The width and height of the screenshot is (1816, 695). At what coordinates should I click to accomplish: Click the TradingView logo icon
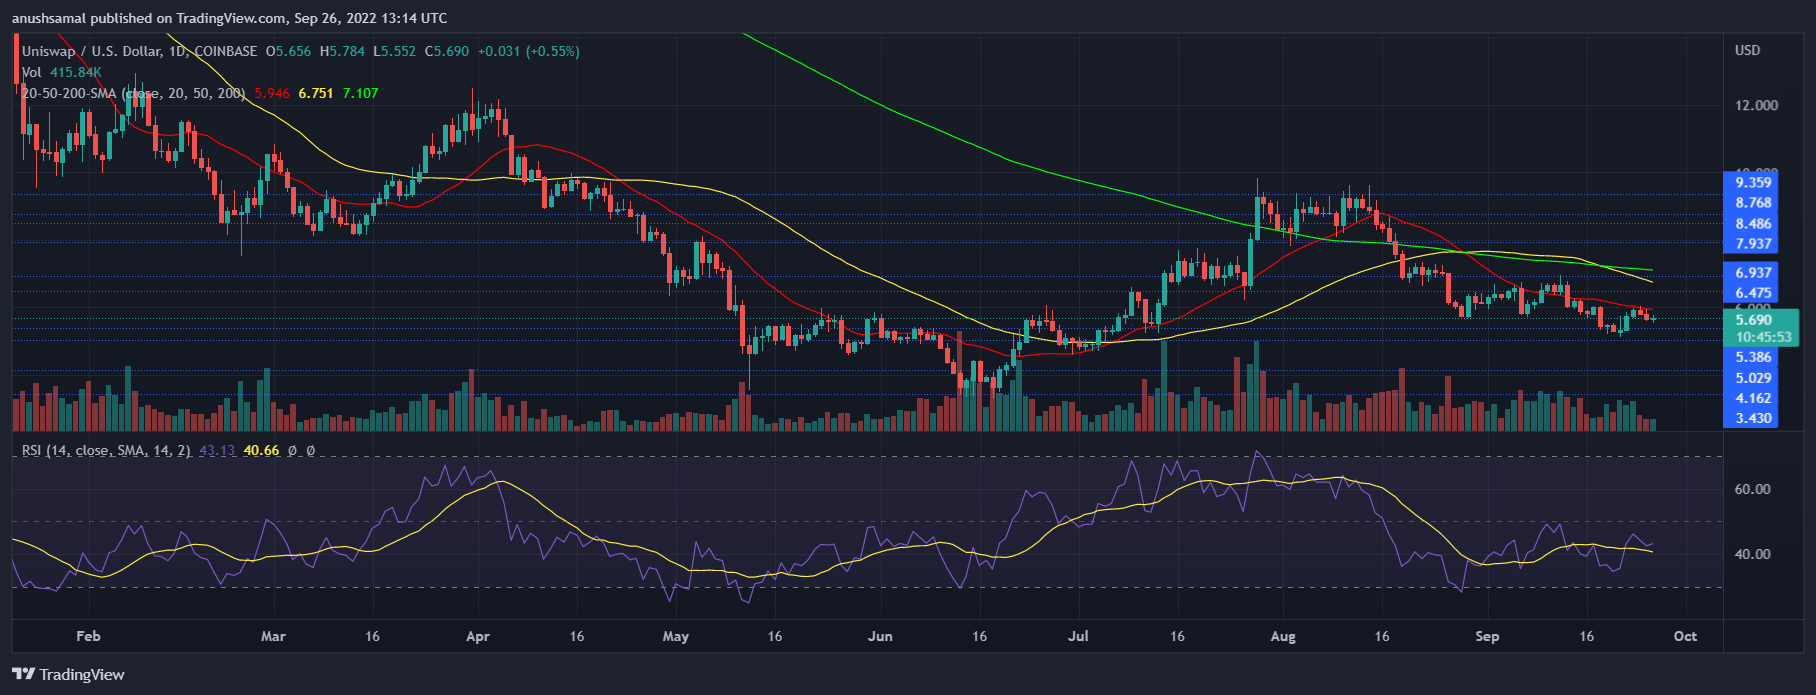(24, 674)
